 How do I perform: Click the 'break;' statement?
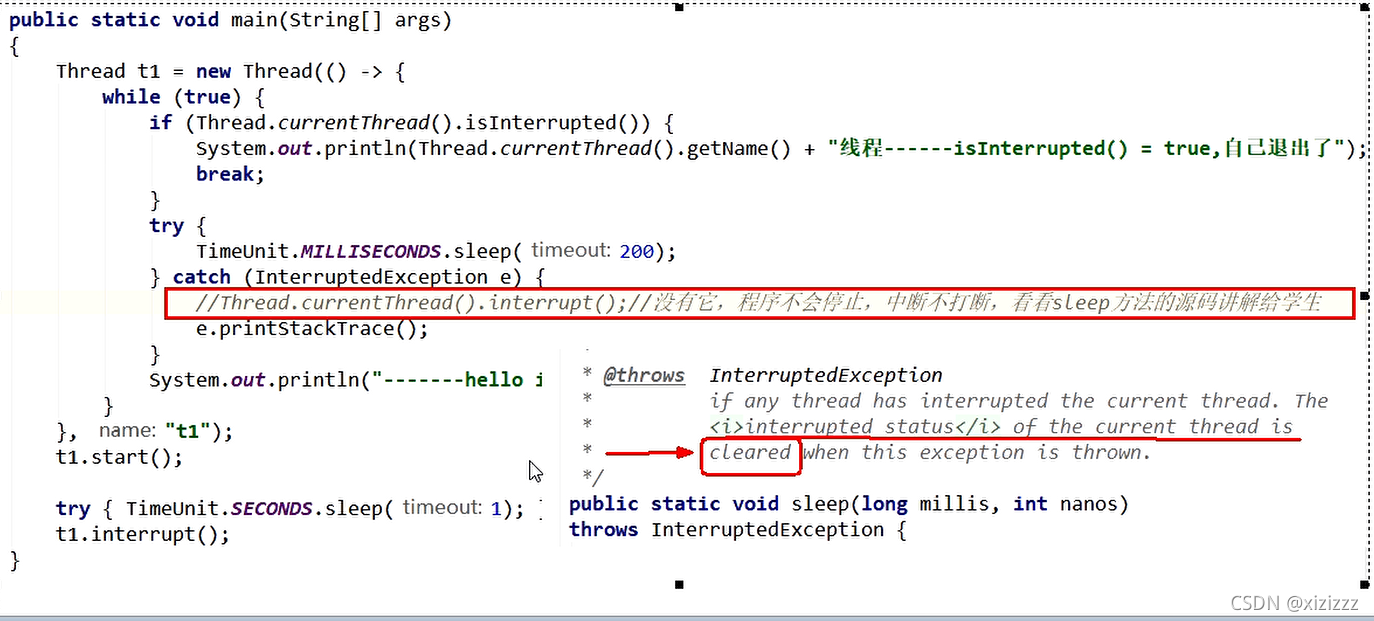pos(230,174)
